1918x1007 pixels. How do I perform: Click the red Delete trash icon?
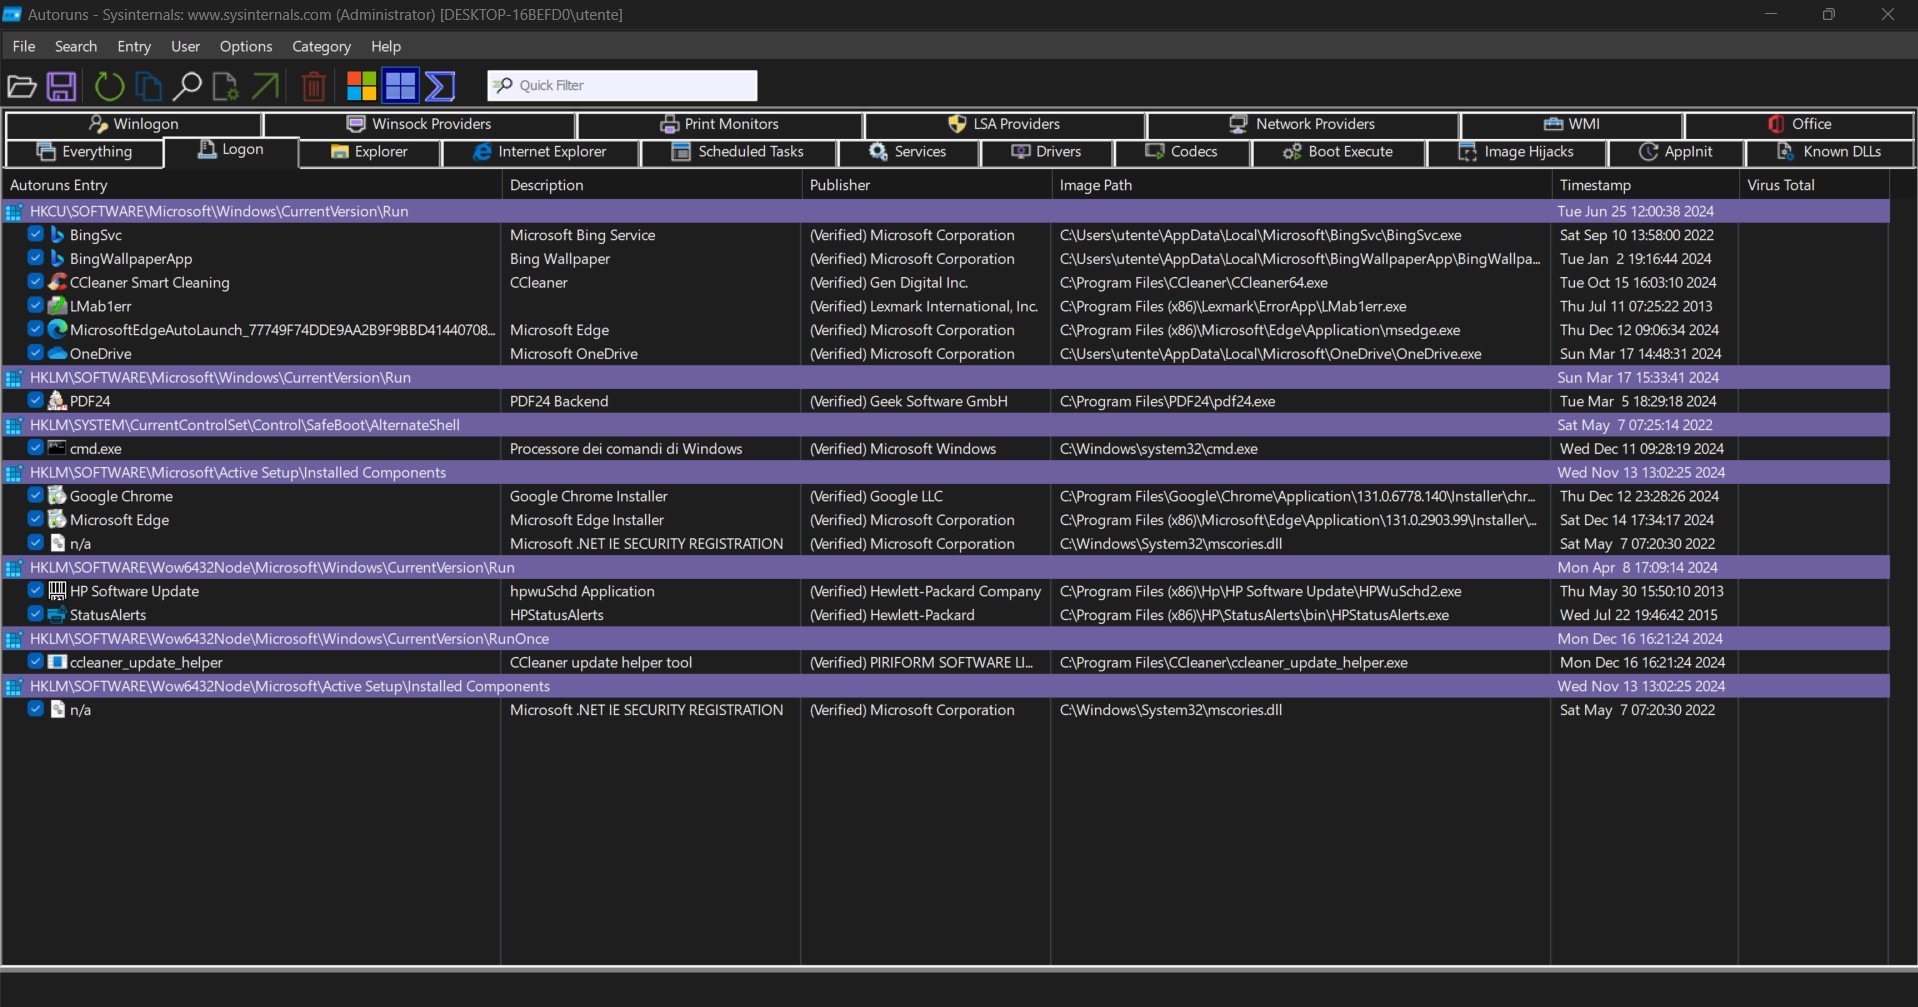313,86
